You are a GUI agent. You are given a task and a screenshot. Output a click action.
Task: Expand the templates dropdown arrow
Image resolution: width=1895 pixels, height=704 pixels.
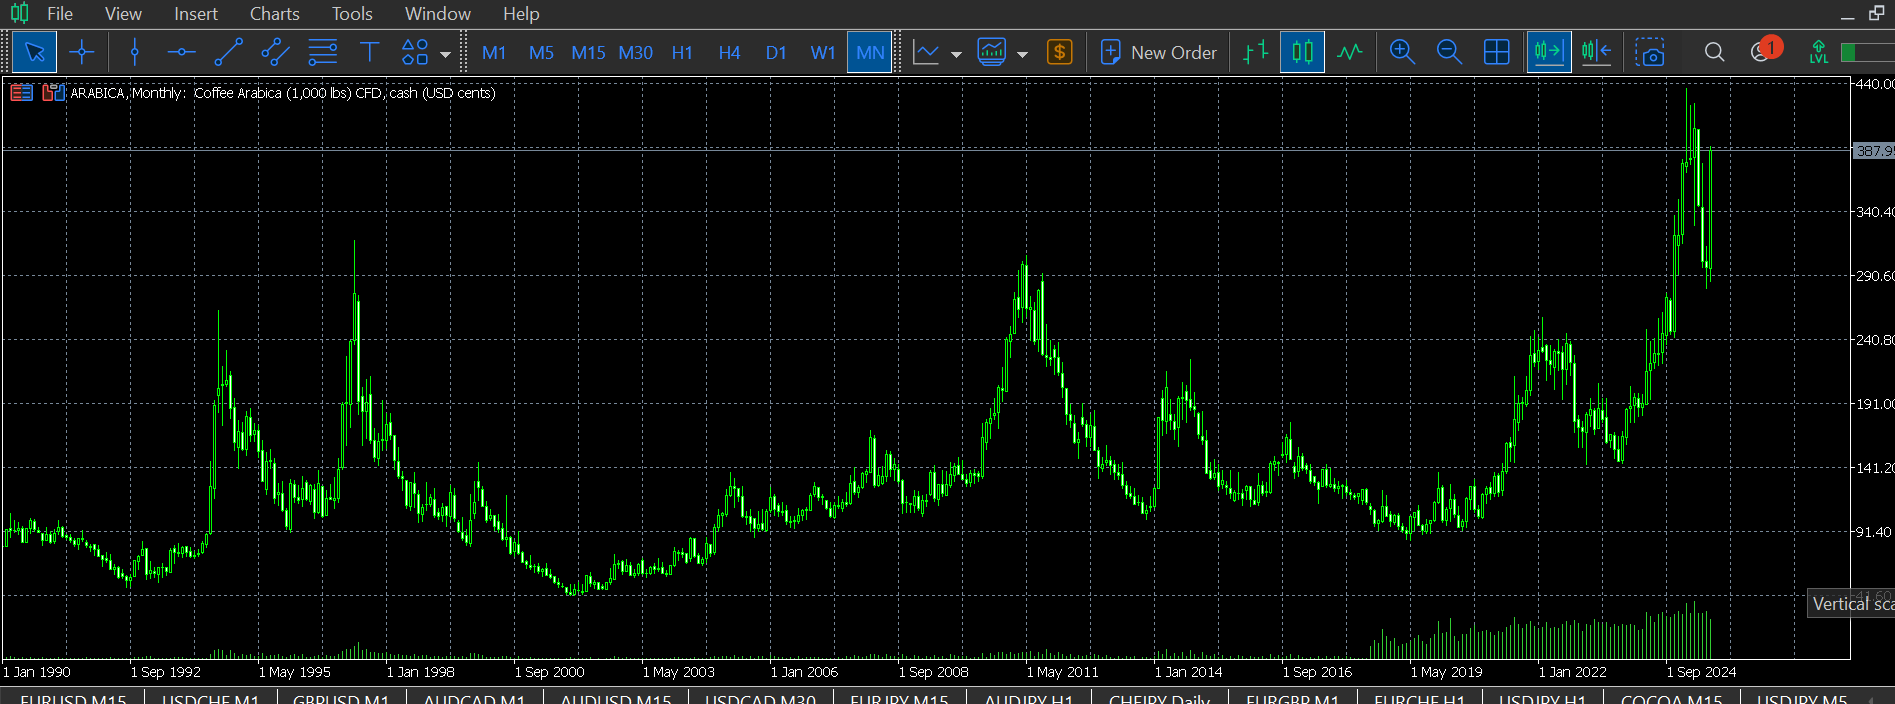(1022, 54)
